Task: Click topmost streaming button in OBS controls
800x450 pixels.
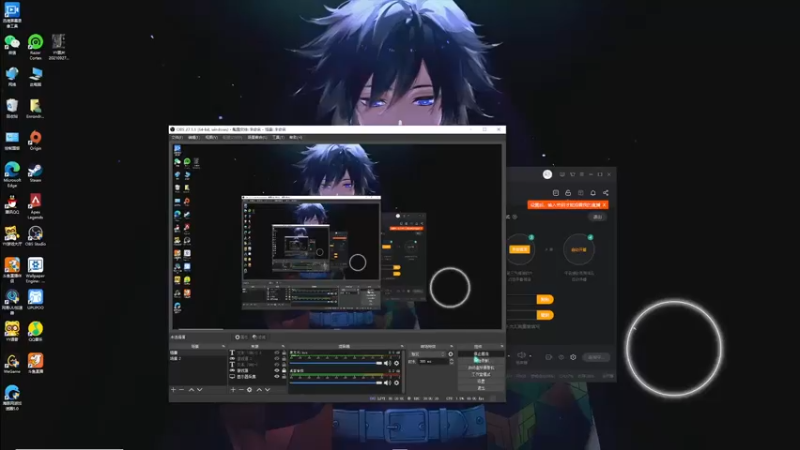Action: click(x=481, y=354)
